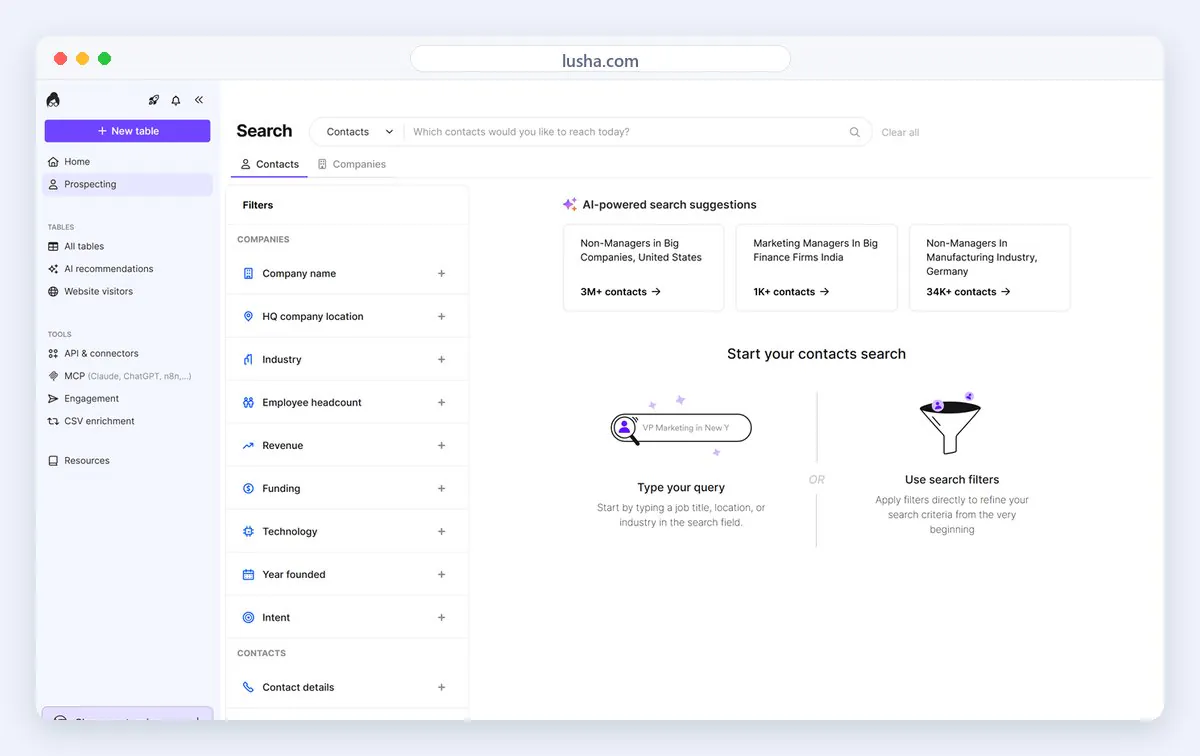This screenshot has height=756, width=1200.
Task: Click the Industry filter icon
Action: pyautogui.click(x=248, y=359)
